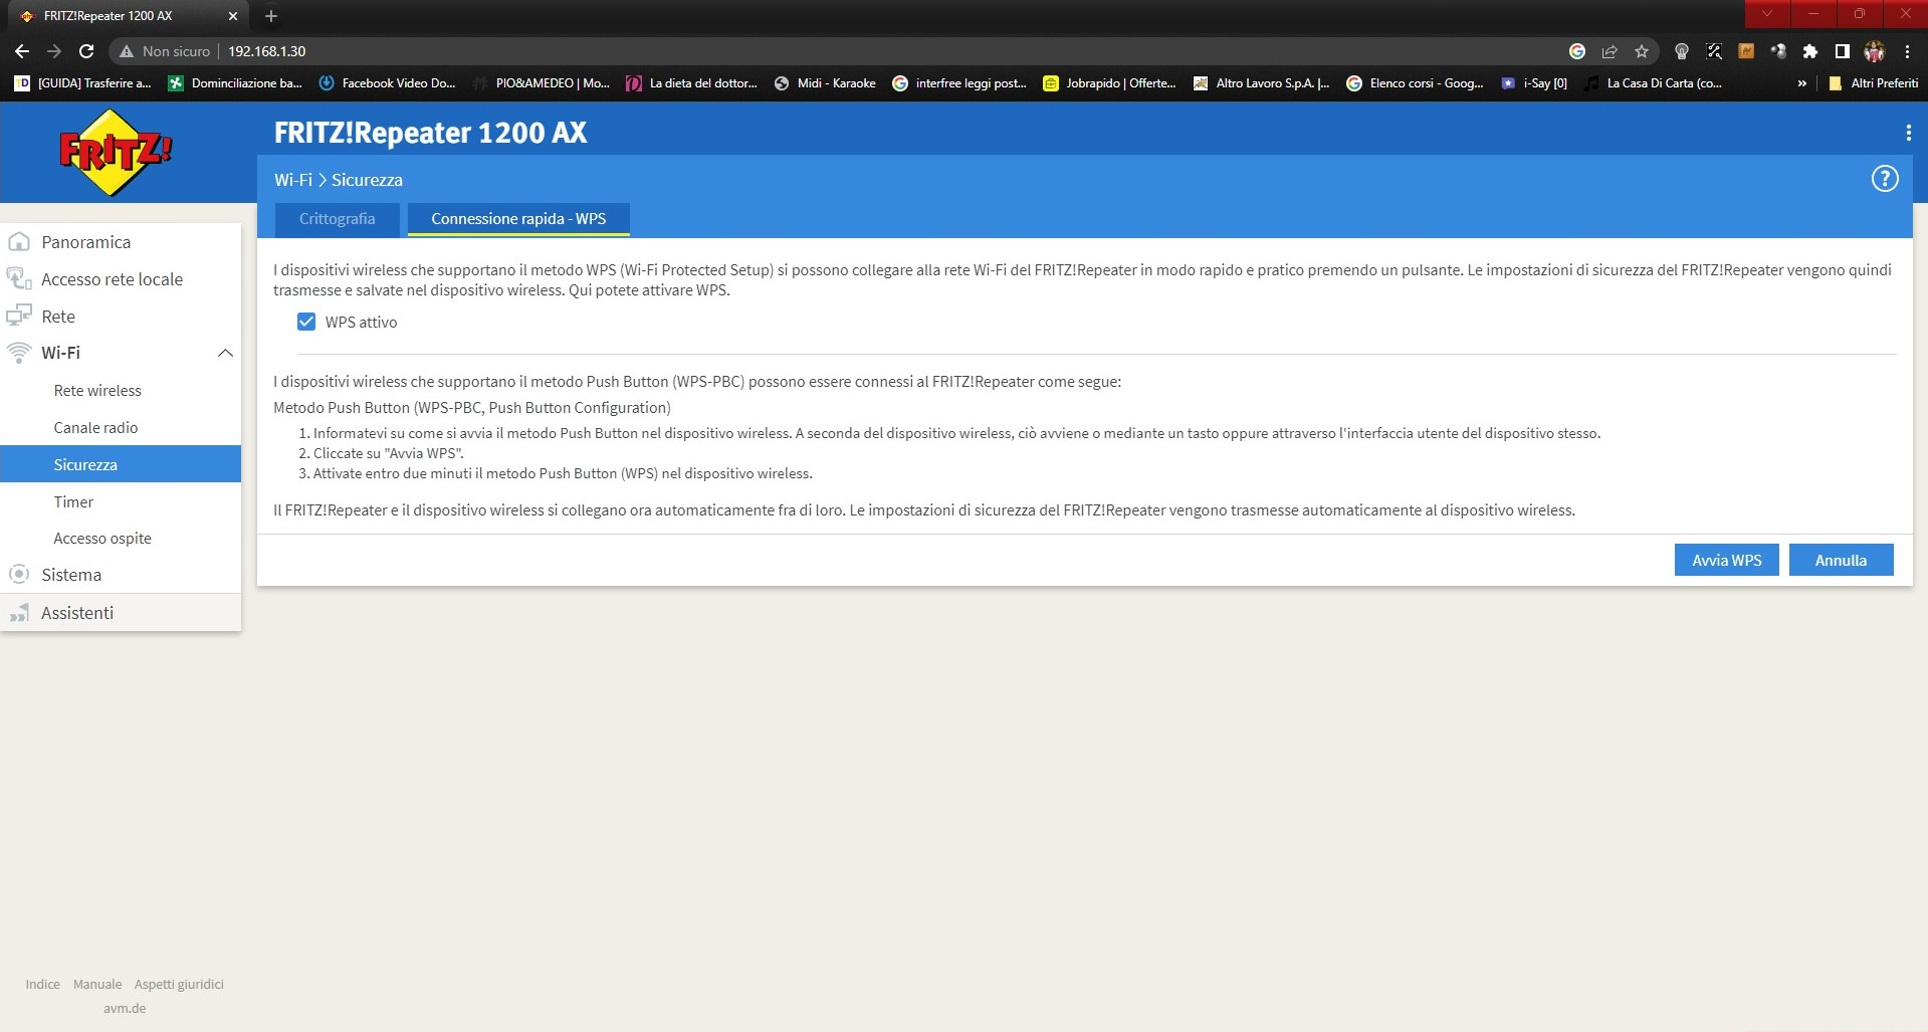Viewport: 1928px width, 1032px height.
Task: Switch to the Crittografia tab
Action: point(337,219)
